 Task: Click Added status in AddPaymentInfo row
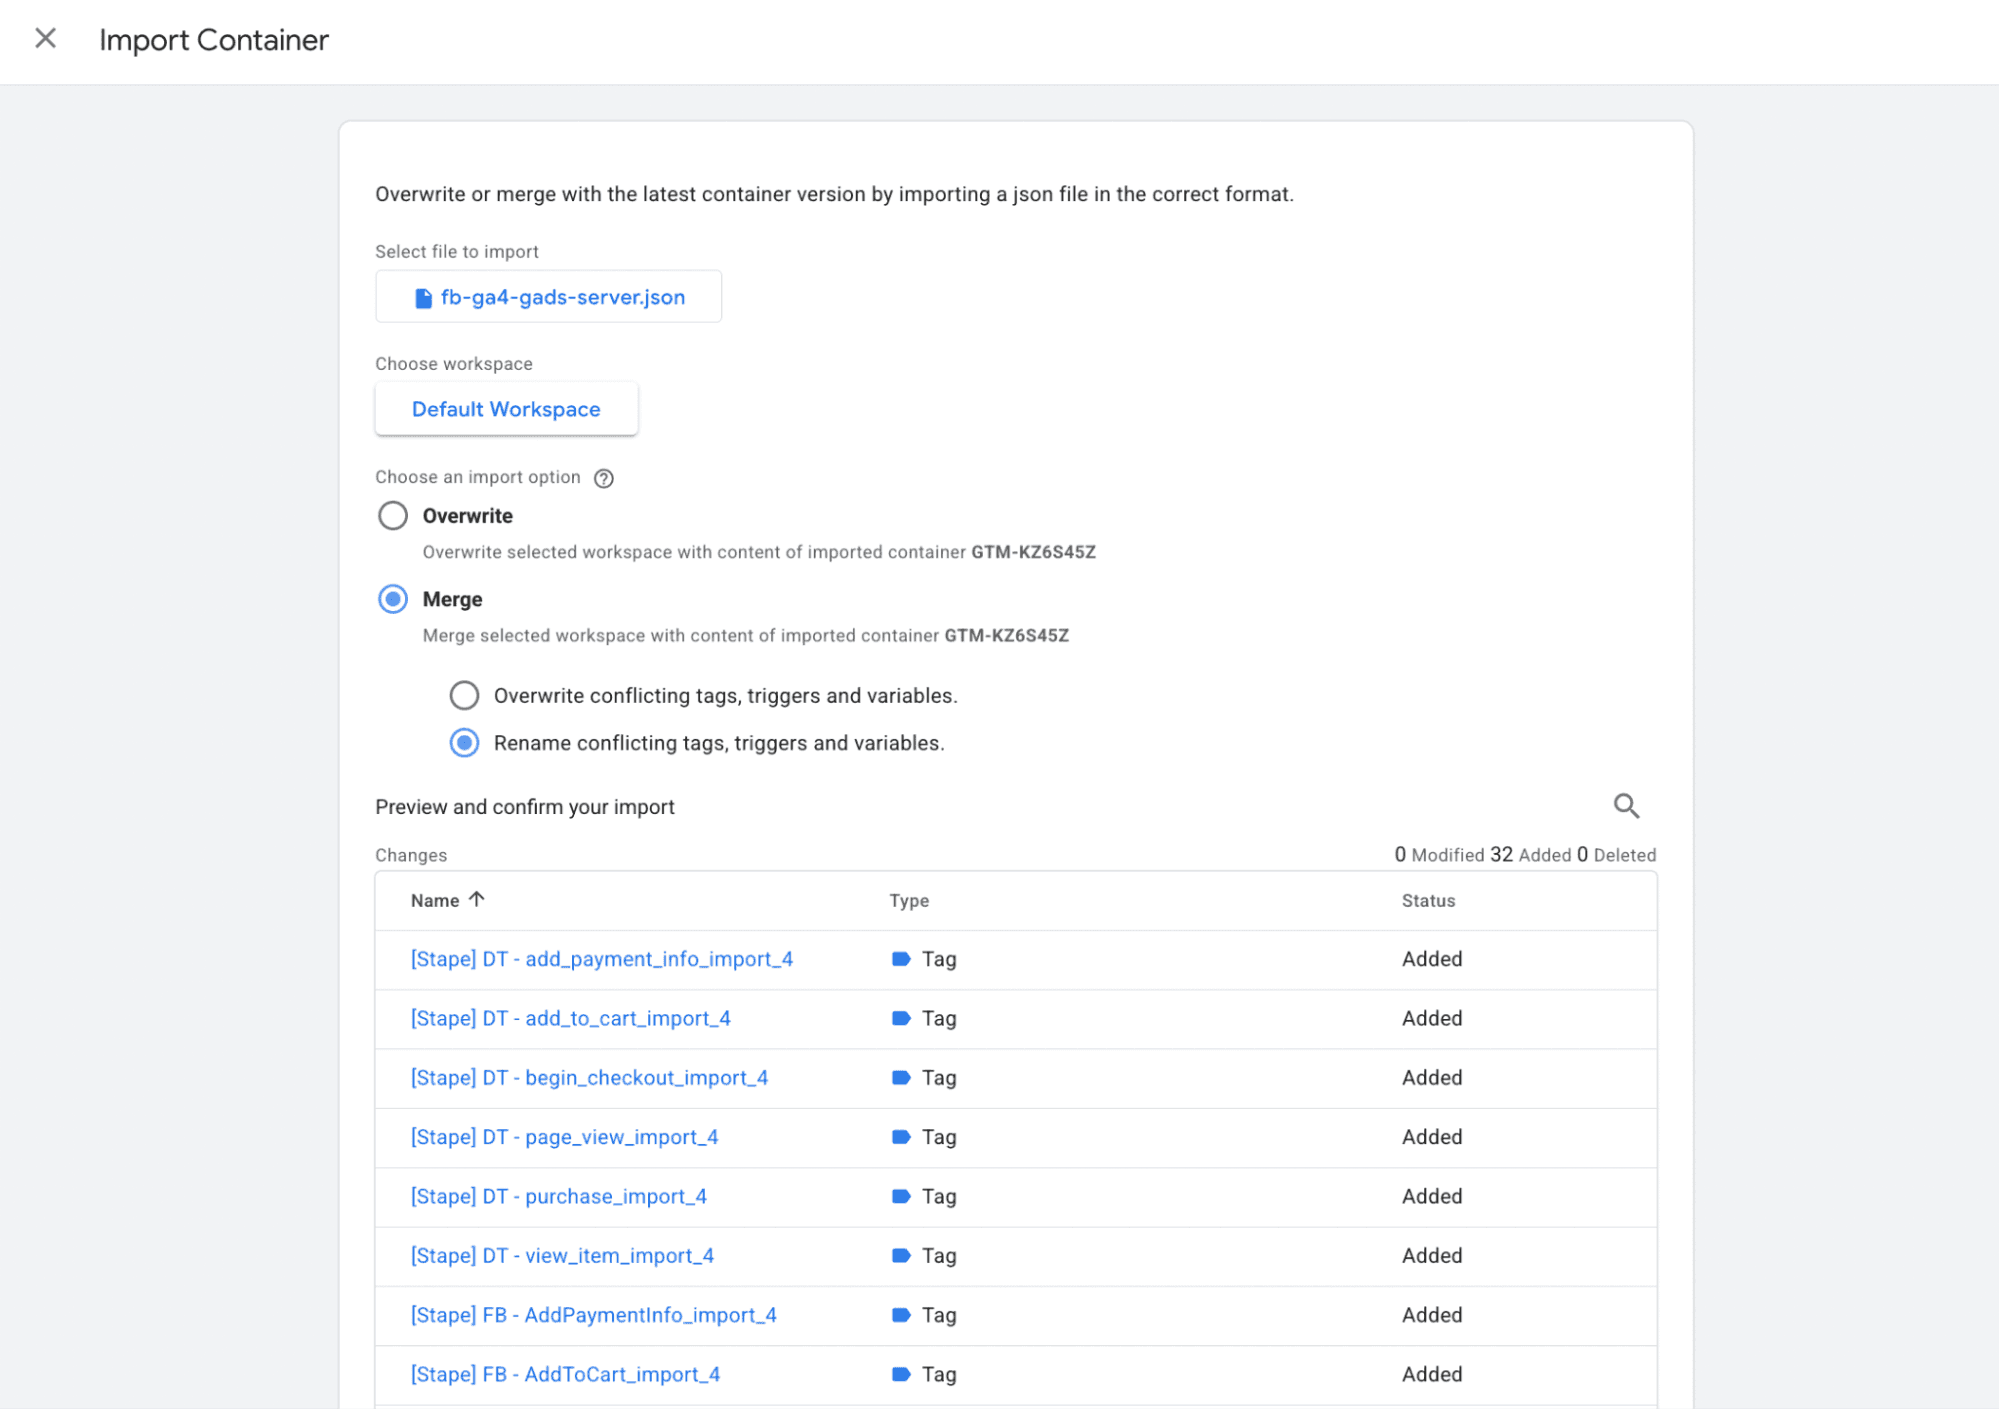(1432, 1315)
